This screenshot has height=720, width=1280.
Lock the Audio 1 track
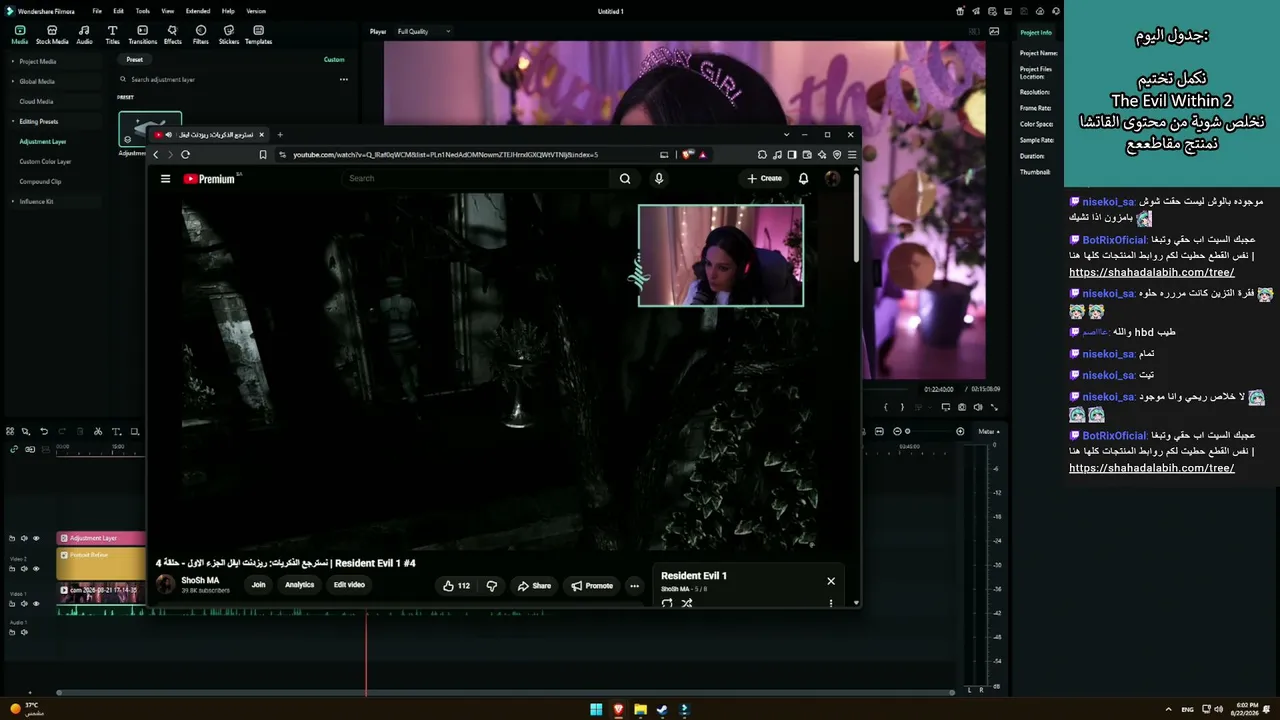12,632
